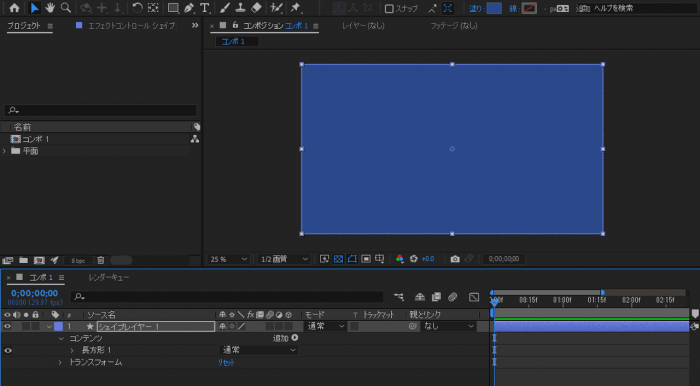Viewport: 700px width, 386px height.
Task: Click the 線 stroke options label
Action: (514, 8)
